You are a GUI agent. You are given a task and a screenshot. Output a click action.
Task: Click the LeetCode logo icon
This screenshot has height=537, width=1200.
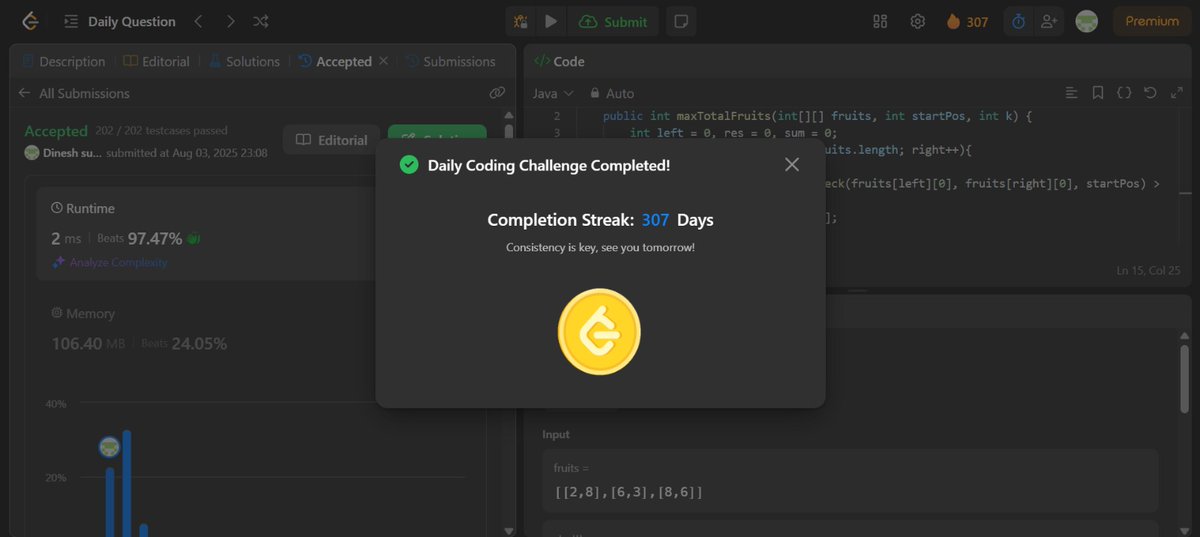click(x=30, y=21)
